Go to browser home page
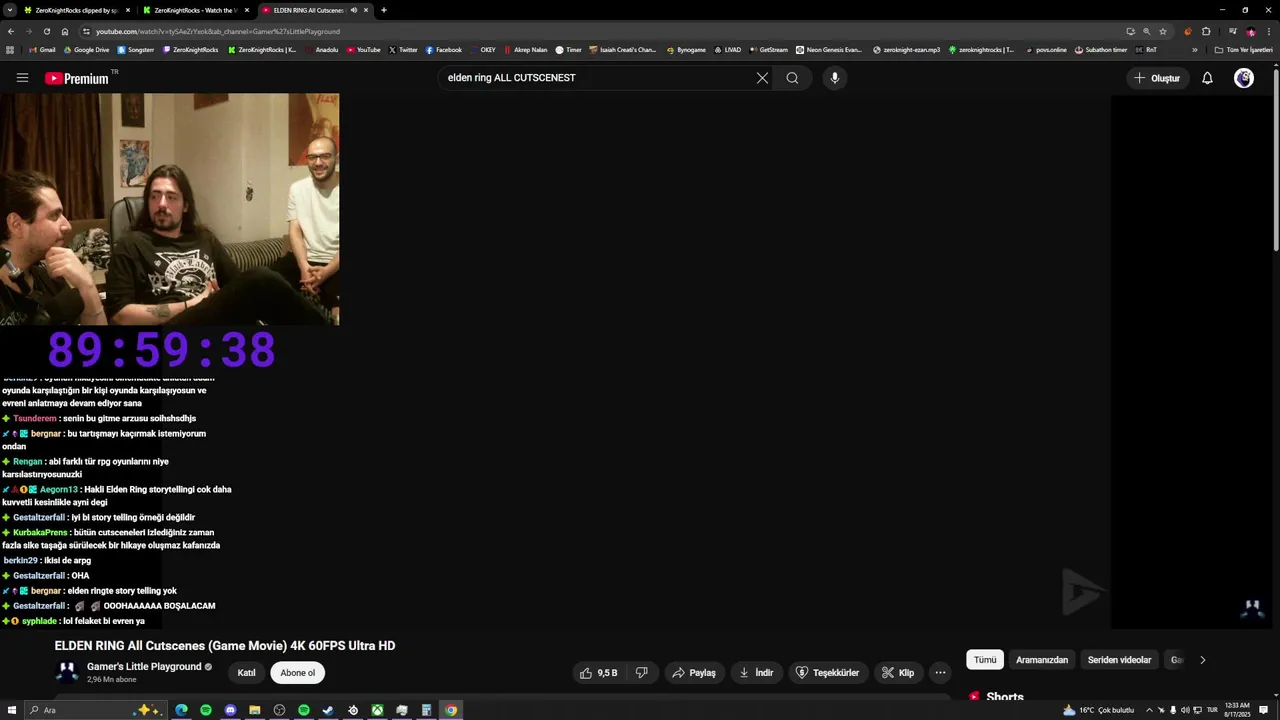 (x=65, y=31)
